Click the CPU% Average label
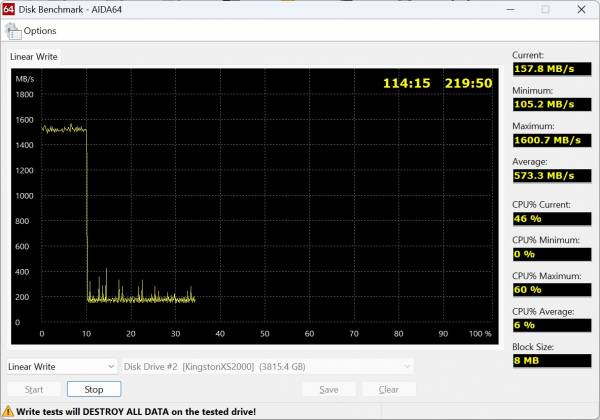Screen dimensions: 600x420 coord(543,311)
